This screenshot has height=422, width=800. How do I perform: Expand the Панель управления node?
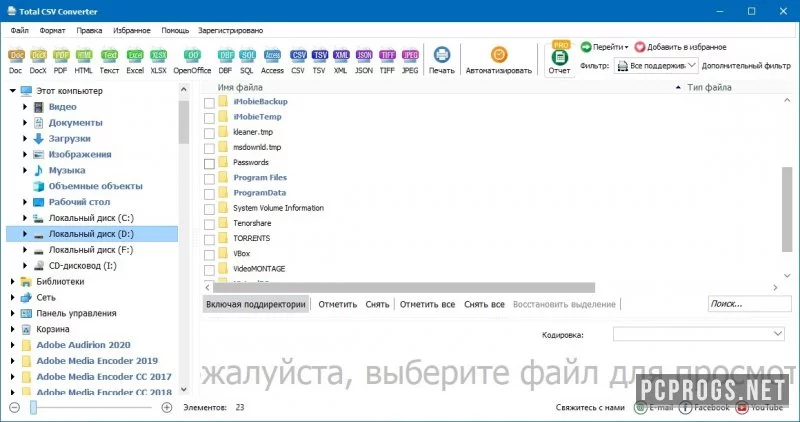(13, 313)
